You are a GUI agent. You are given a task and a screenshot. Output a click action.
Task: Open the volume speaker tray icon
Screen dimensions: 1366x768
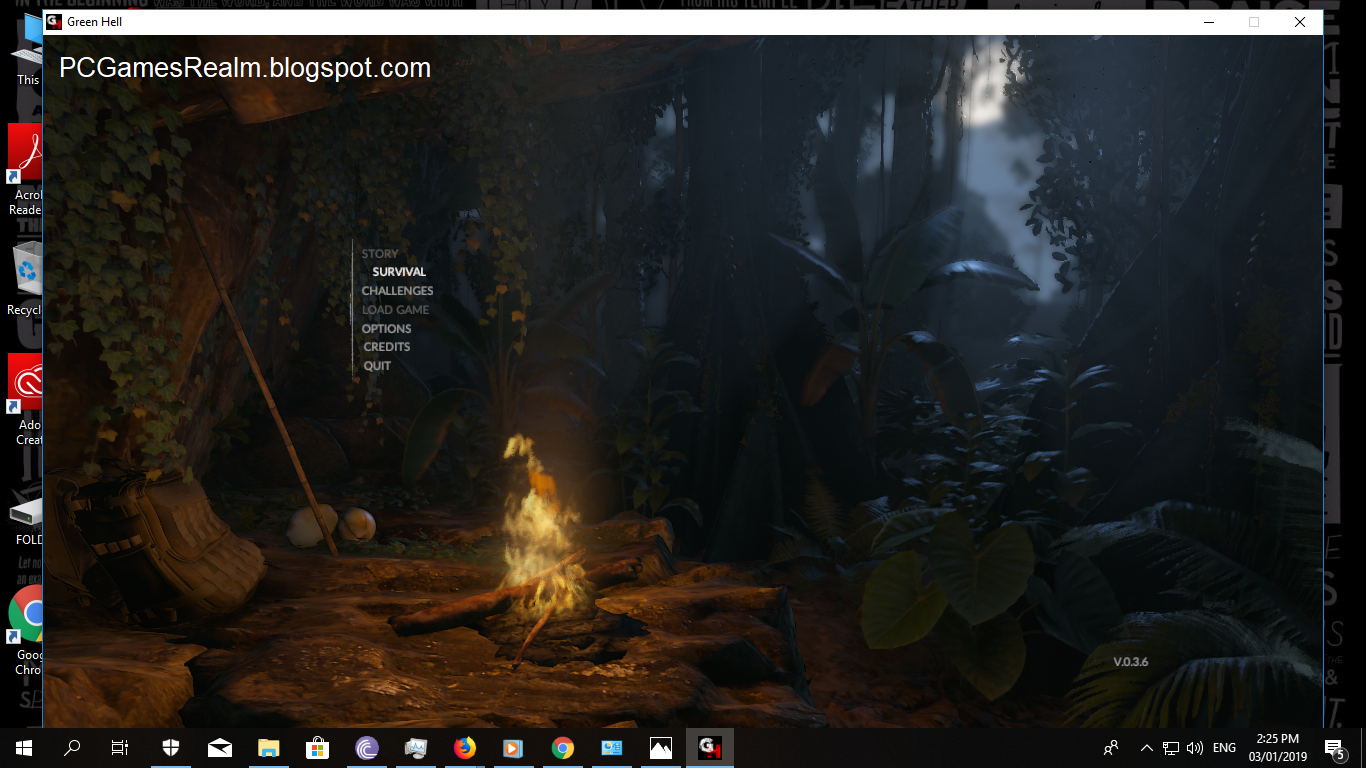click(1194, 747)
